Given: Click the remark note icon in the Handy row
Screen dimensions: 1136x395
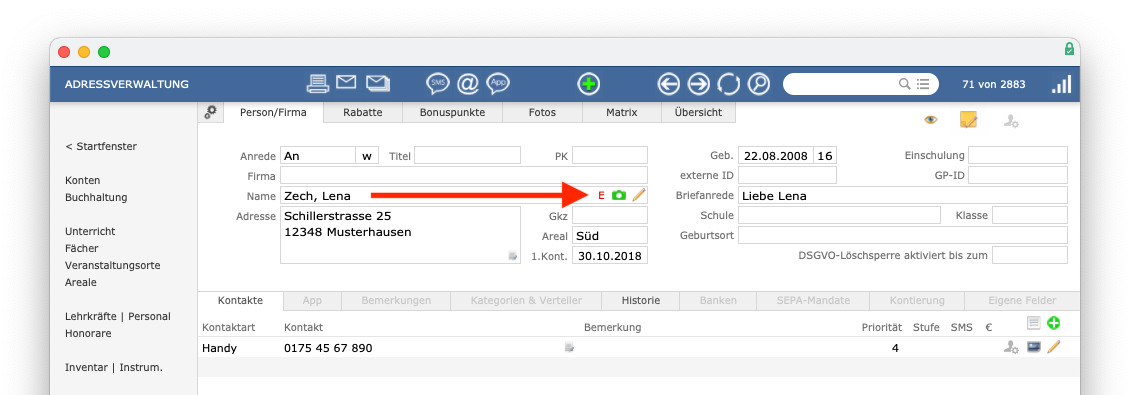Looking at the screenshot, I should (x=569, y=348).
